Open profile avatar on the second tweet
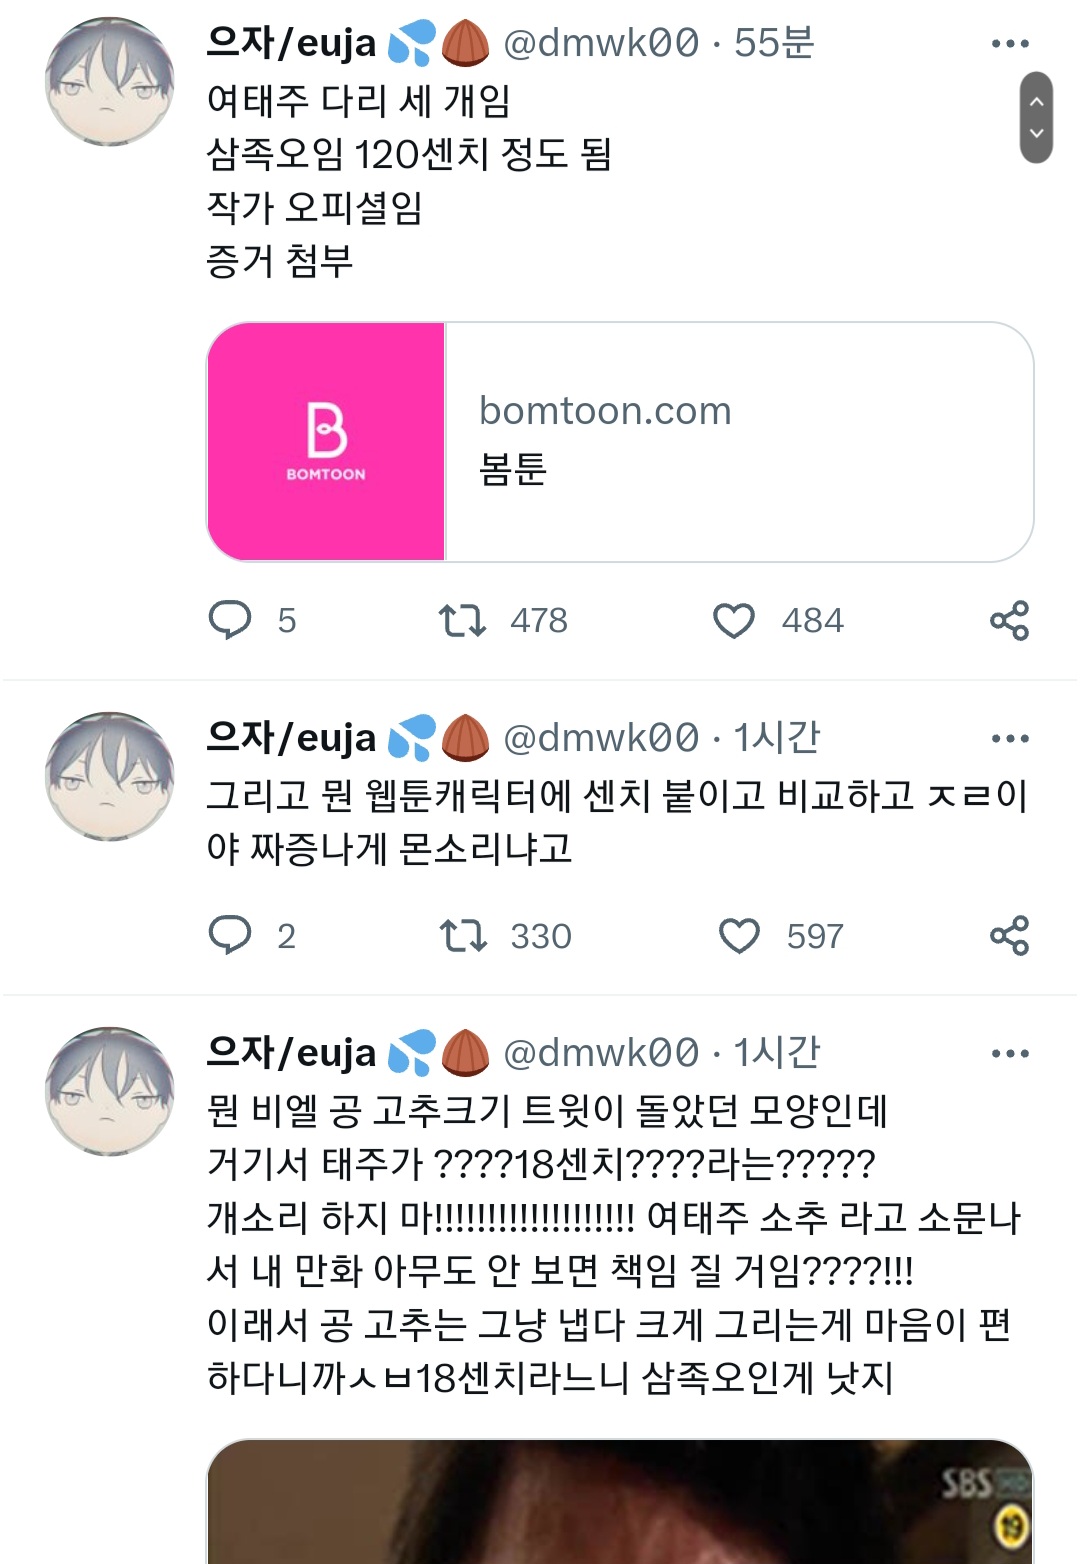 tap(110, 776)
